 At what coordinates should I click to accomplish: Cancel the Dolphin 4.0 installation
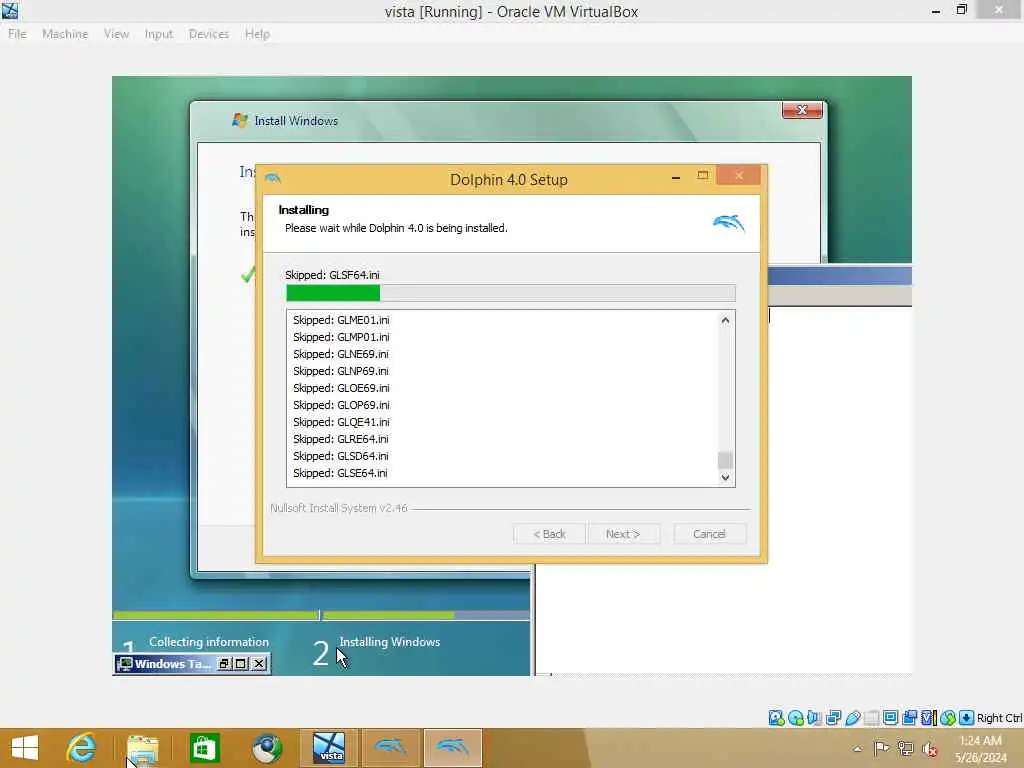(x=709, y=534)
